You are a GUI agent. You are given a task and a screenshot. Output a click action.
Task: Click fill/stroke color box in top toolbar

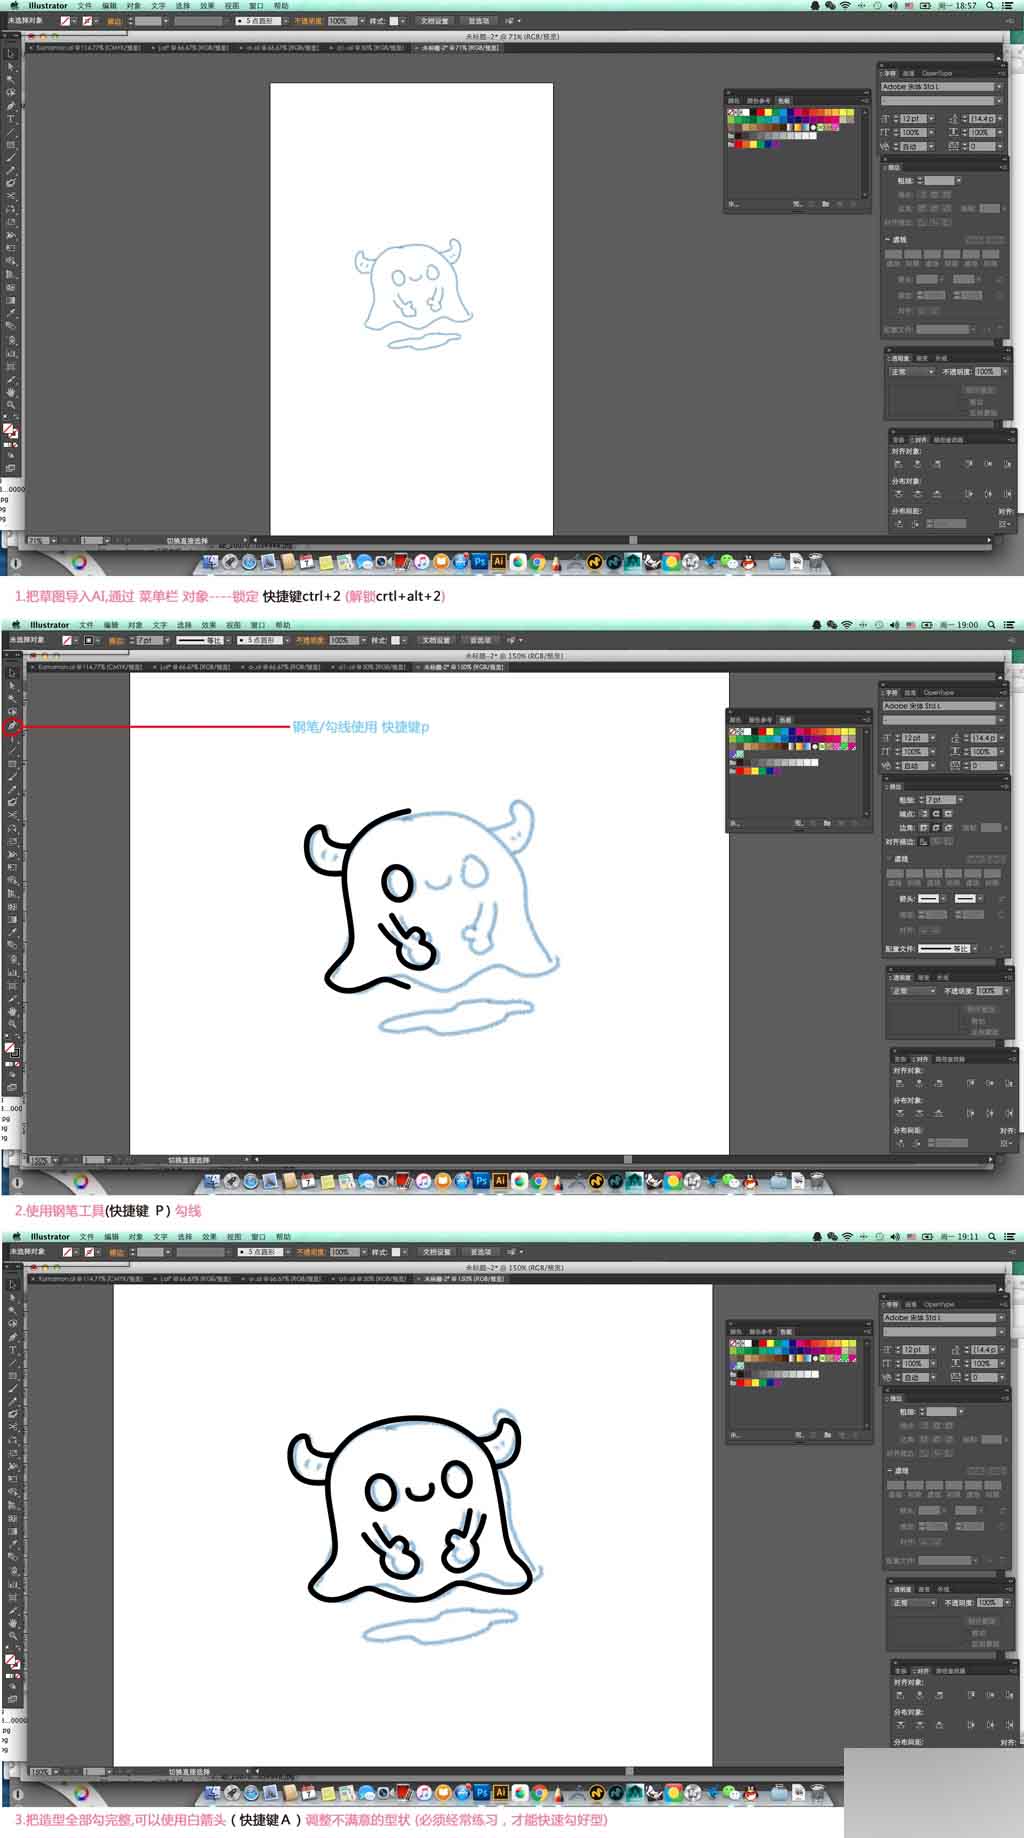click(10, 431)
